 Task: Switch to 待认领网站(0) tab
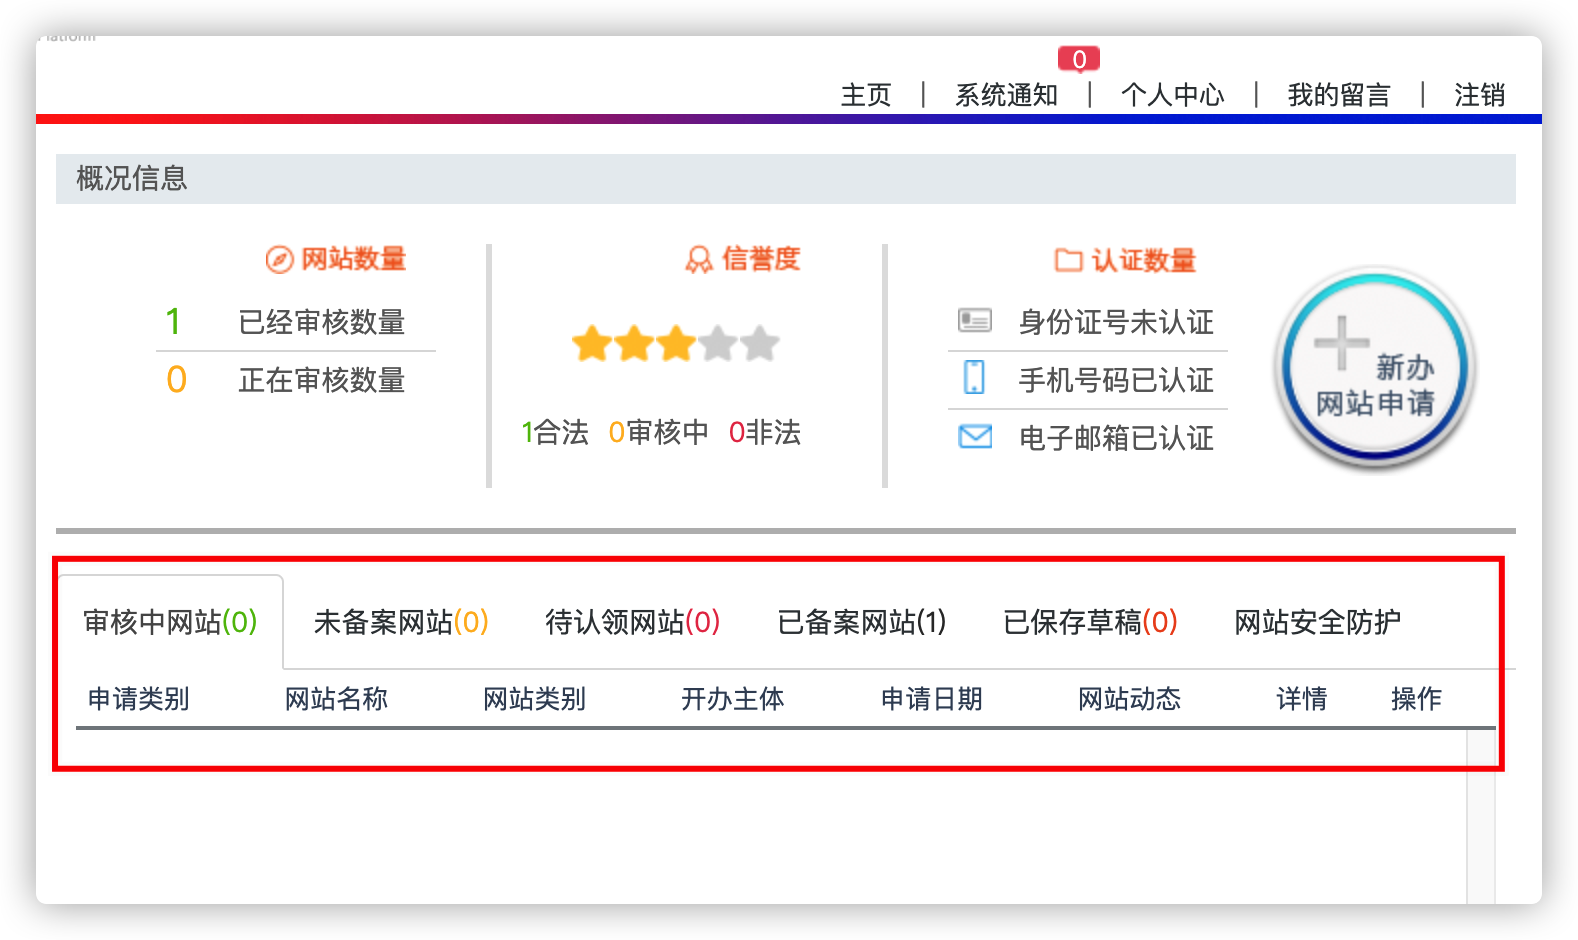click(633, 622)
